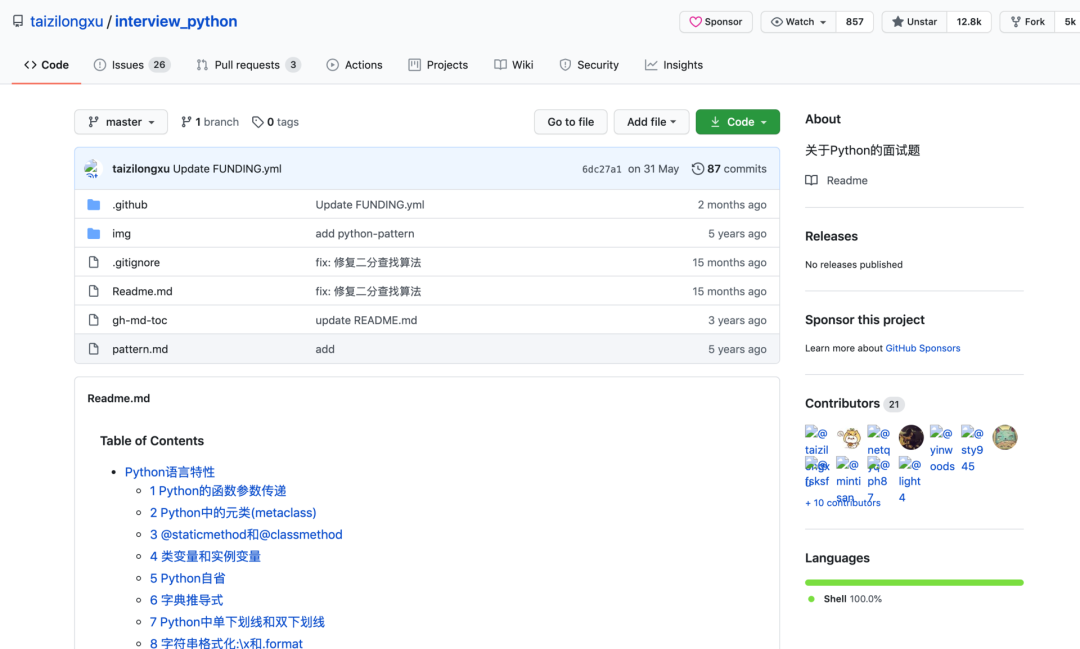Open 2 Python中的元类(metaclass) link
The width and height of the screenshot is (1080, 649).
(233, 513)
